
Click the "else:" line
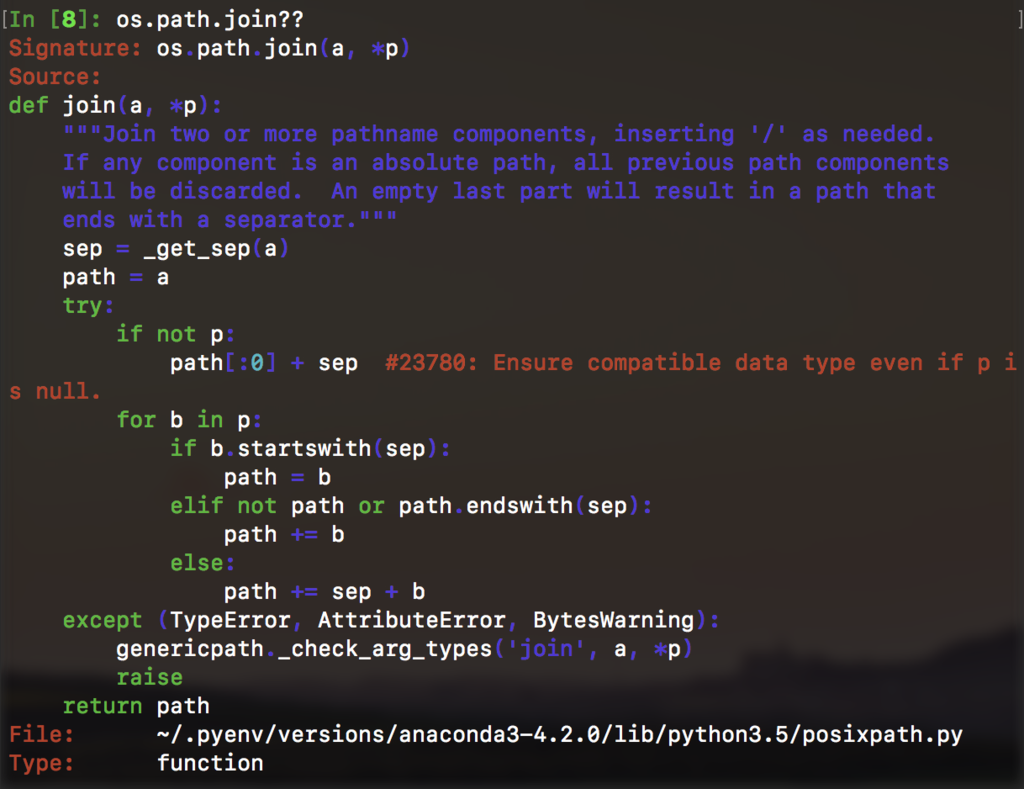tap(202, 563)
